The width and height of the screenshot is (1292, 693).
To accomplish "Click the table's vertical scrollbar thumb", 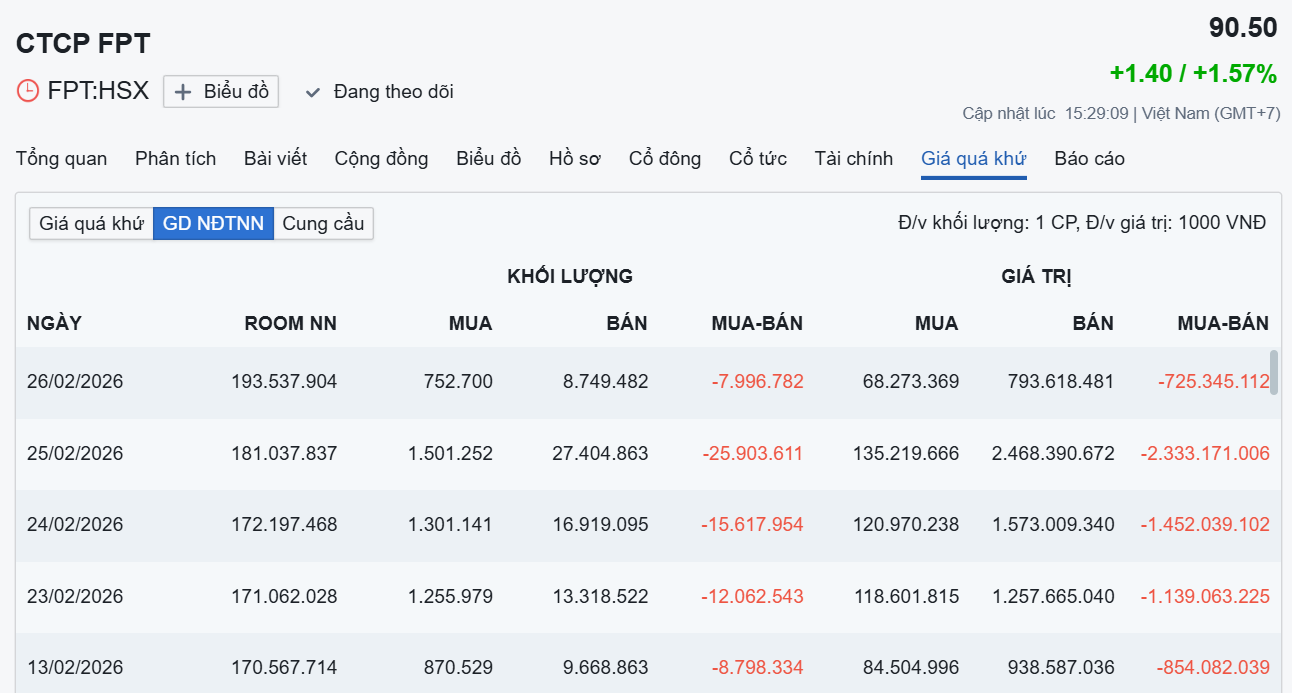I will [1274, 372].
